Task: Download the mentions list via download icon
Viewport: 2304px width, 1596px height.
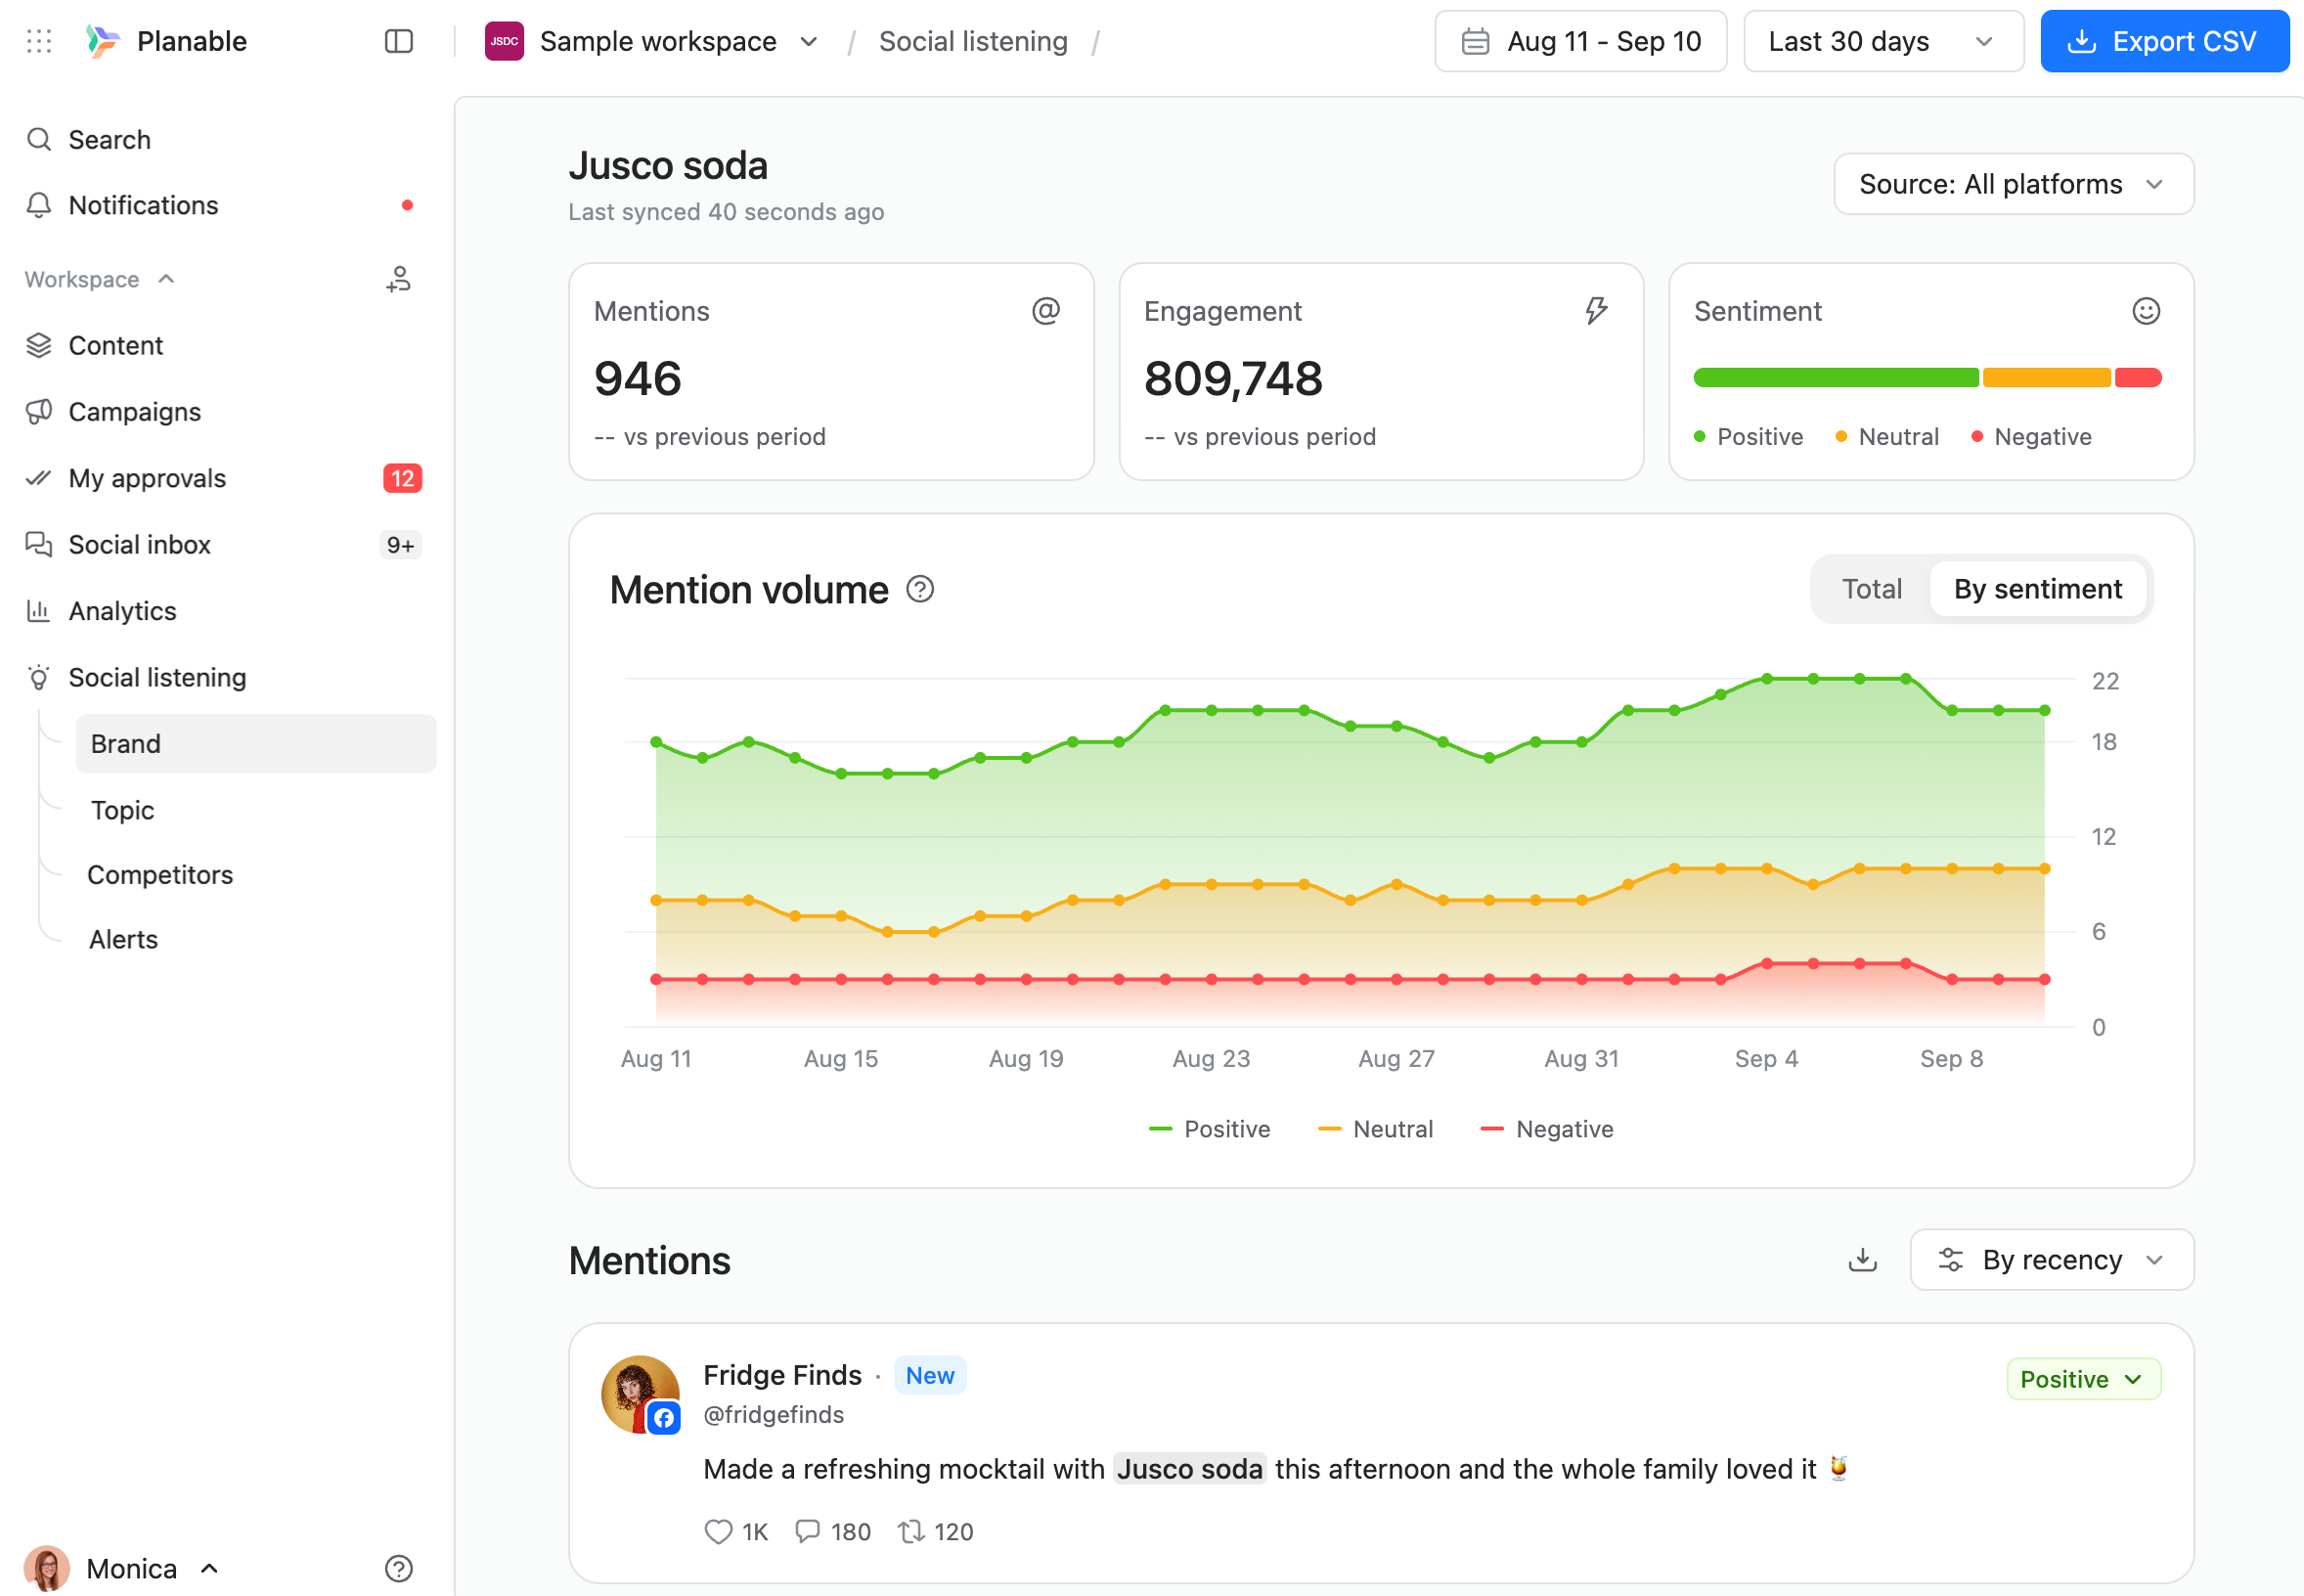Action: tap(1862, 1259)
